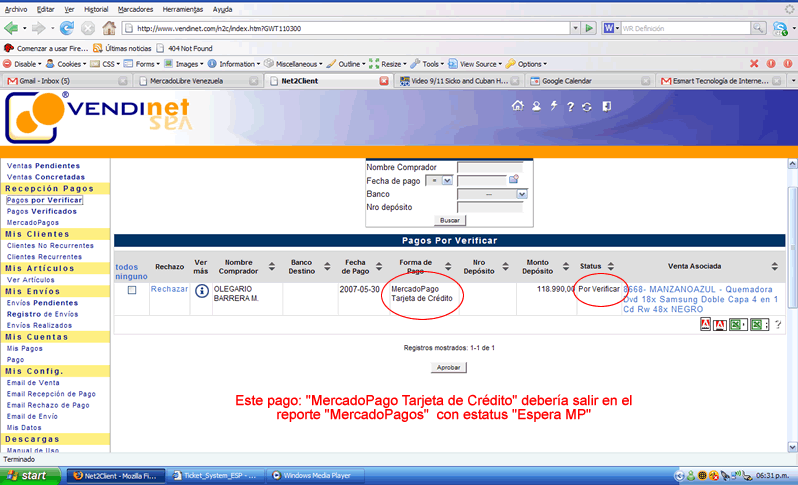This screenshot has height=485, width=798.
Task: Click the Buscar button
Action: coord(450,220)
